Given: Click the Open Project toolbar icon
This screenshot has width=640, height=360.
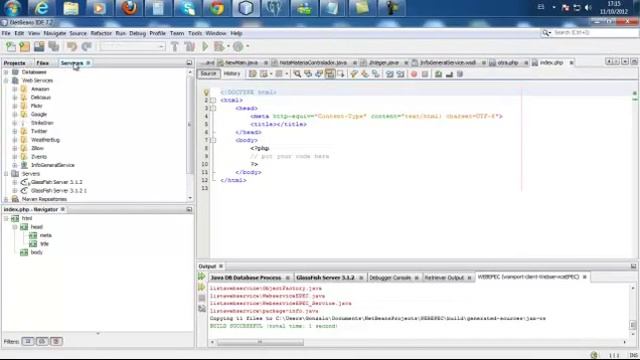Looking at the screenshot, I should [x=39, y=47].
